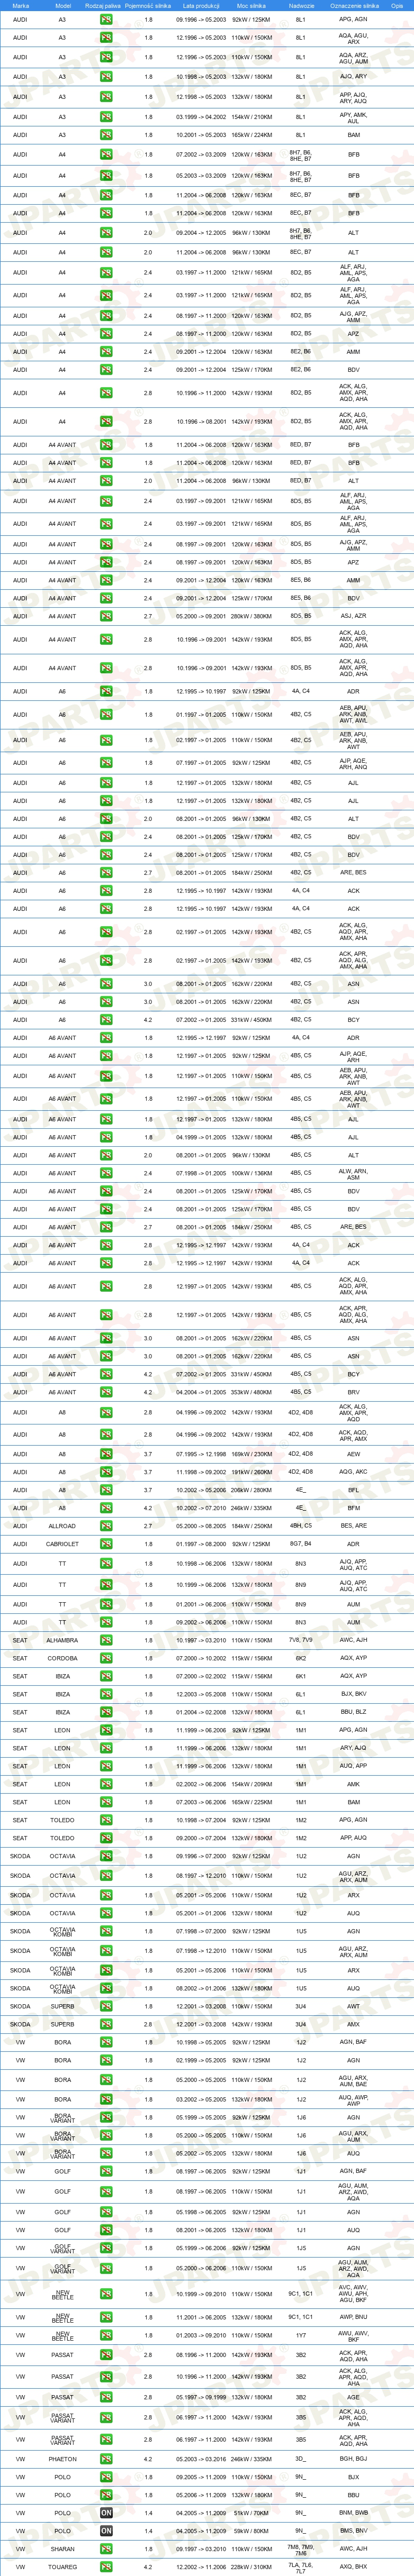Click petrol icon in Skoda Superb AWT row
This screenshot has height=2576, width=414.
coord(106,2006)
